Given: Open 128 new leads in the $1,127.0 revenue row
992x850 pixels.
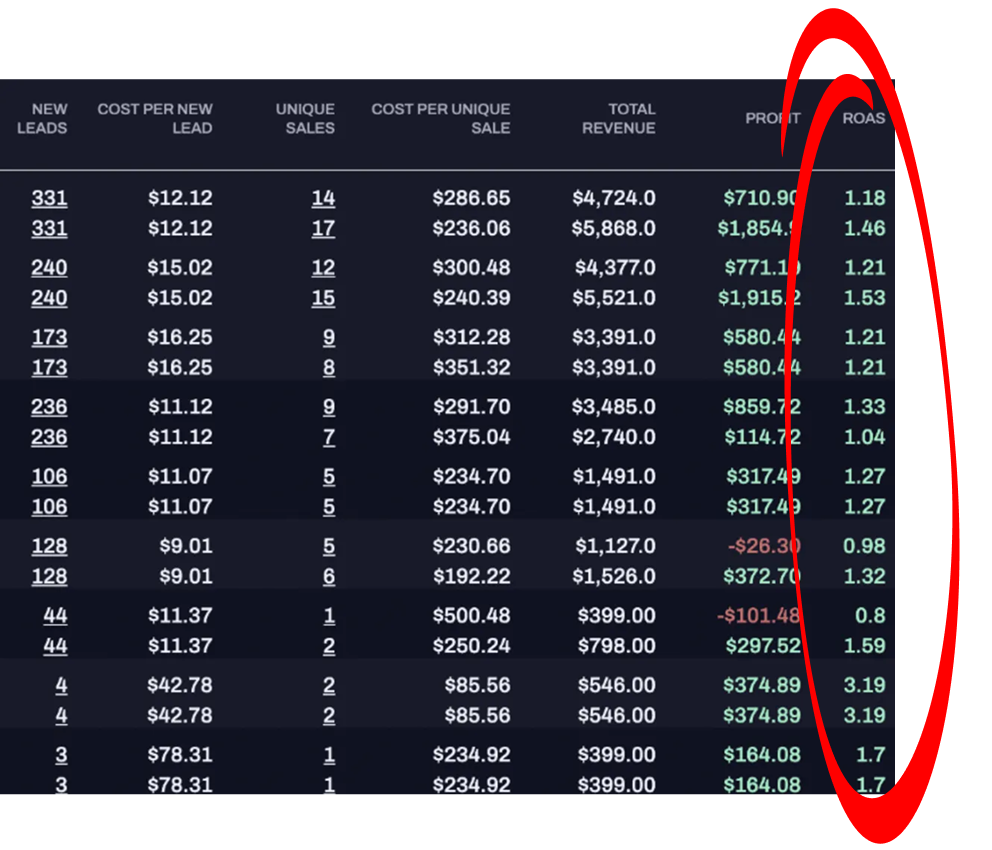Looking at the screenshot, I should click(x=49, y=546).
